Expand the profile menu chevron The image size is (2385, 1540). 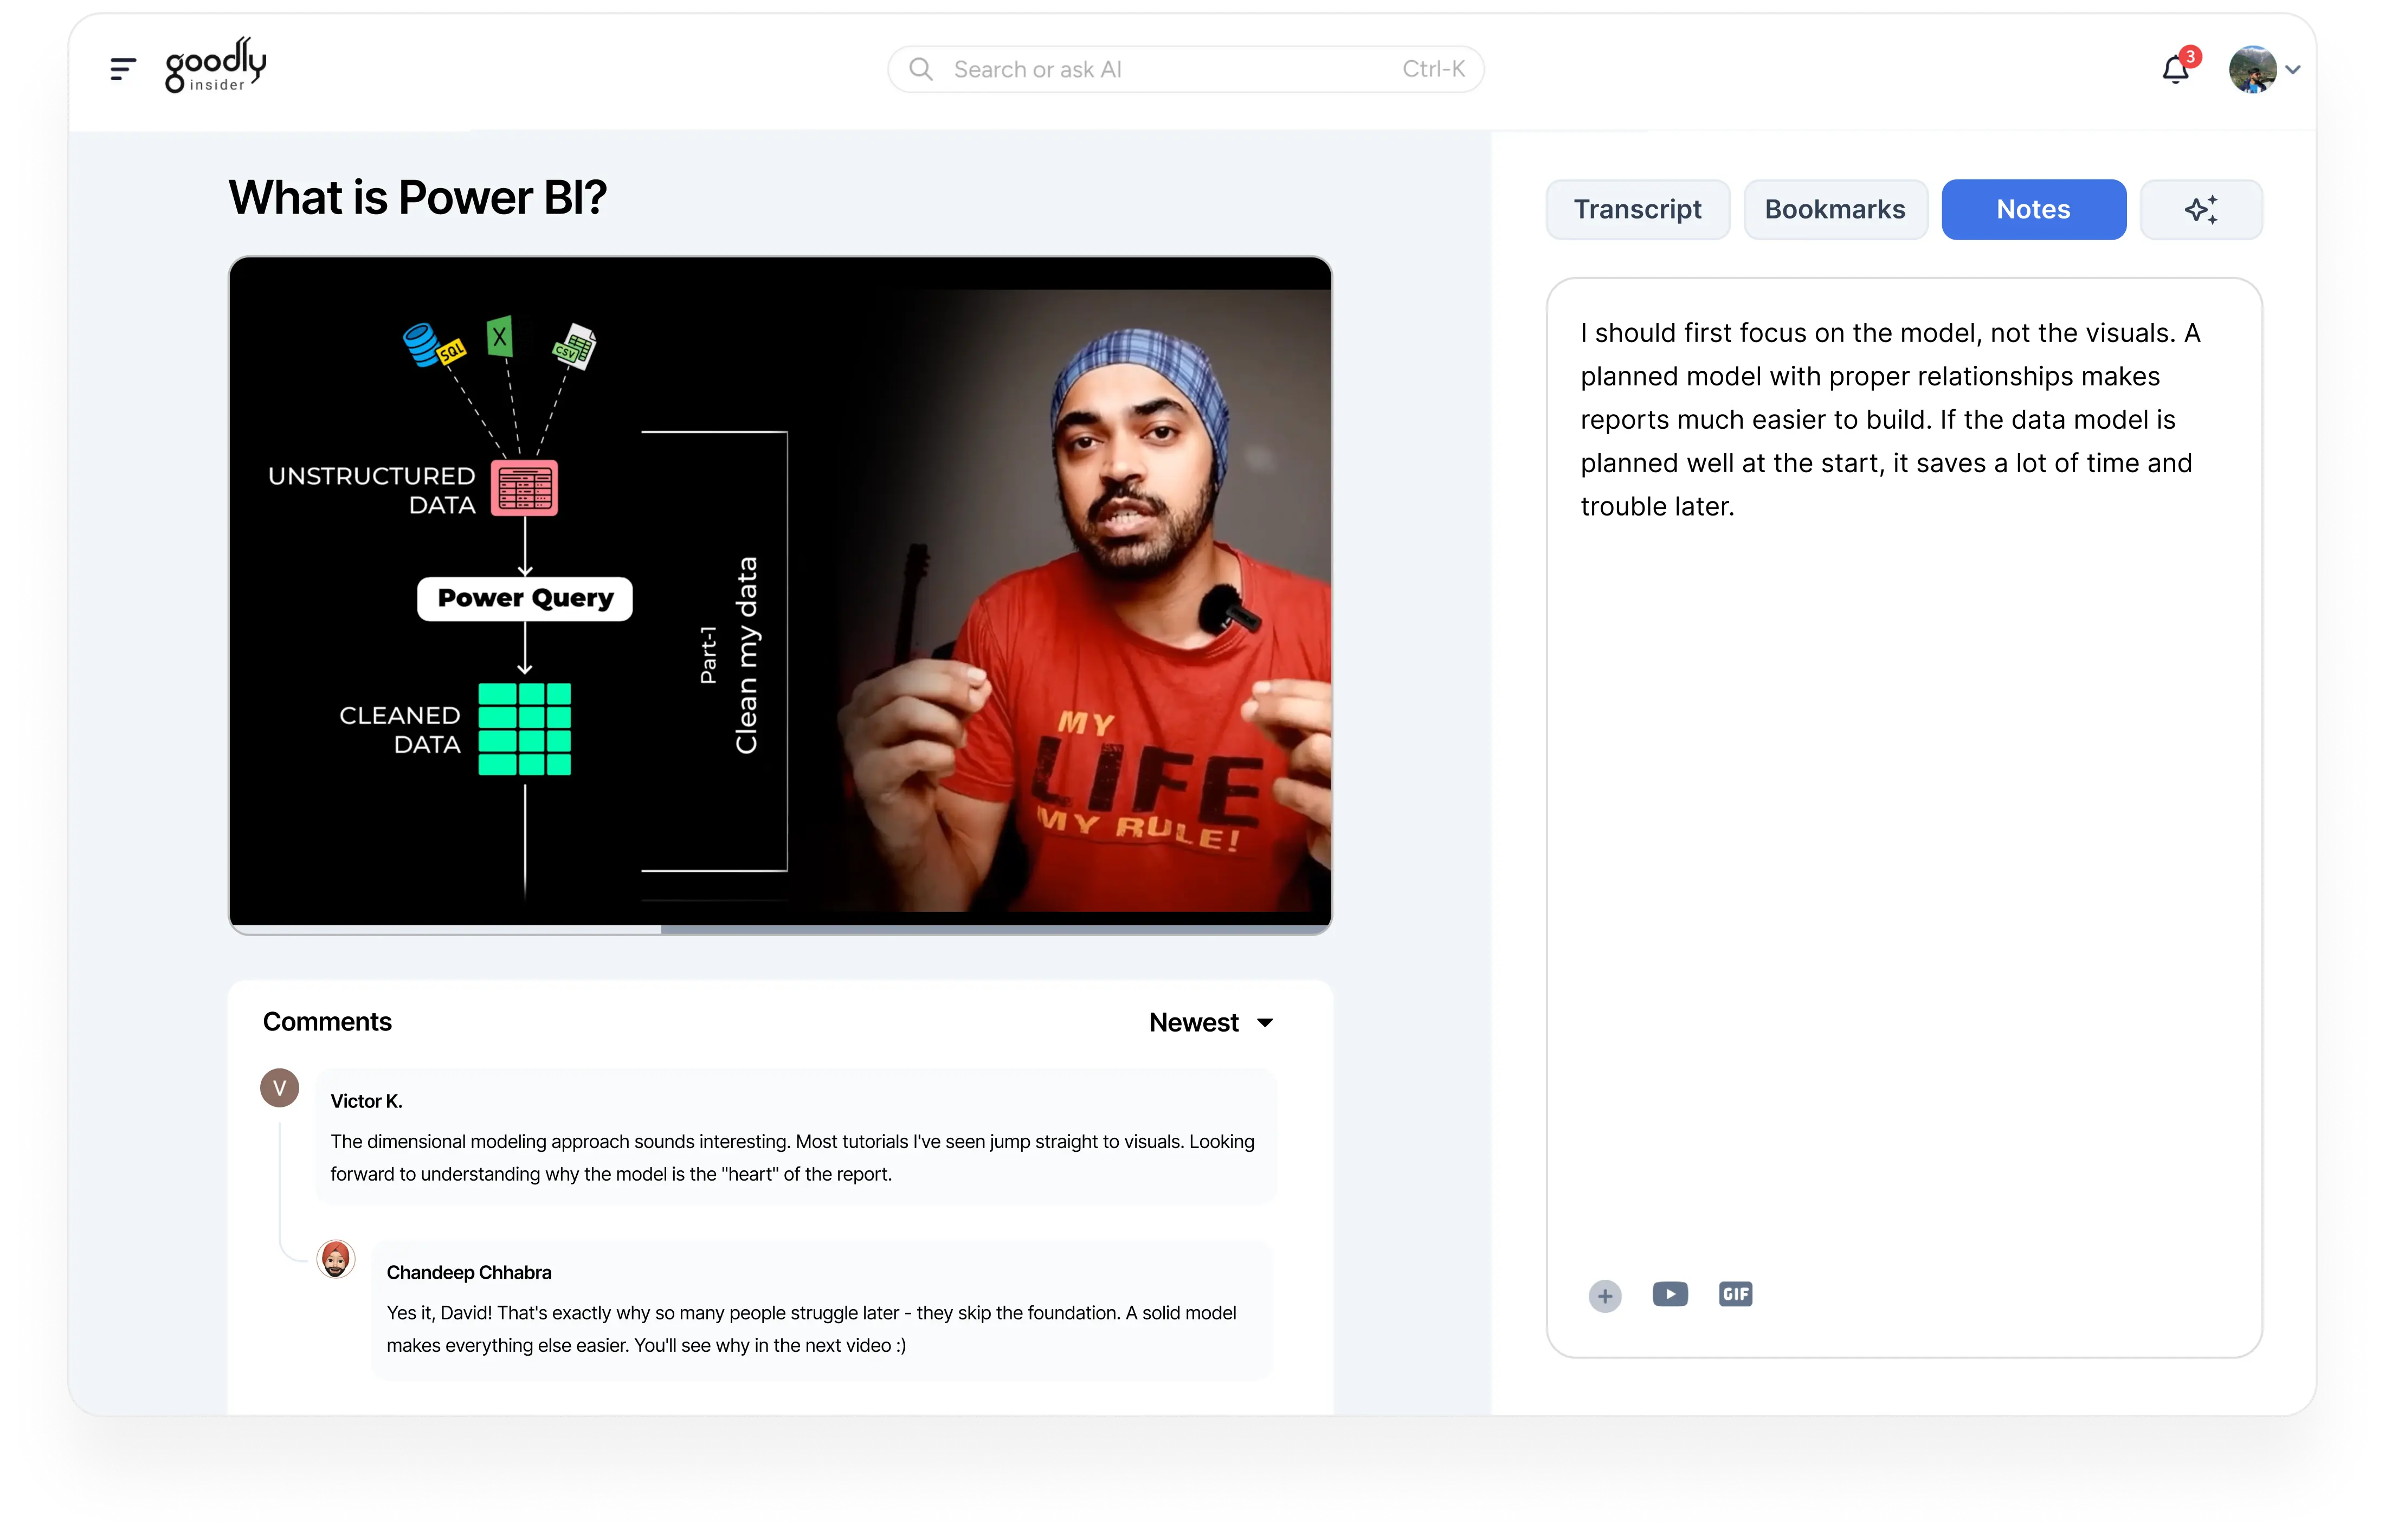(x=2293, y=70)
